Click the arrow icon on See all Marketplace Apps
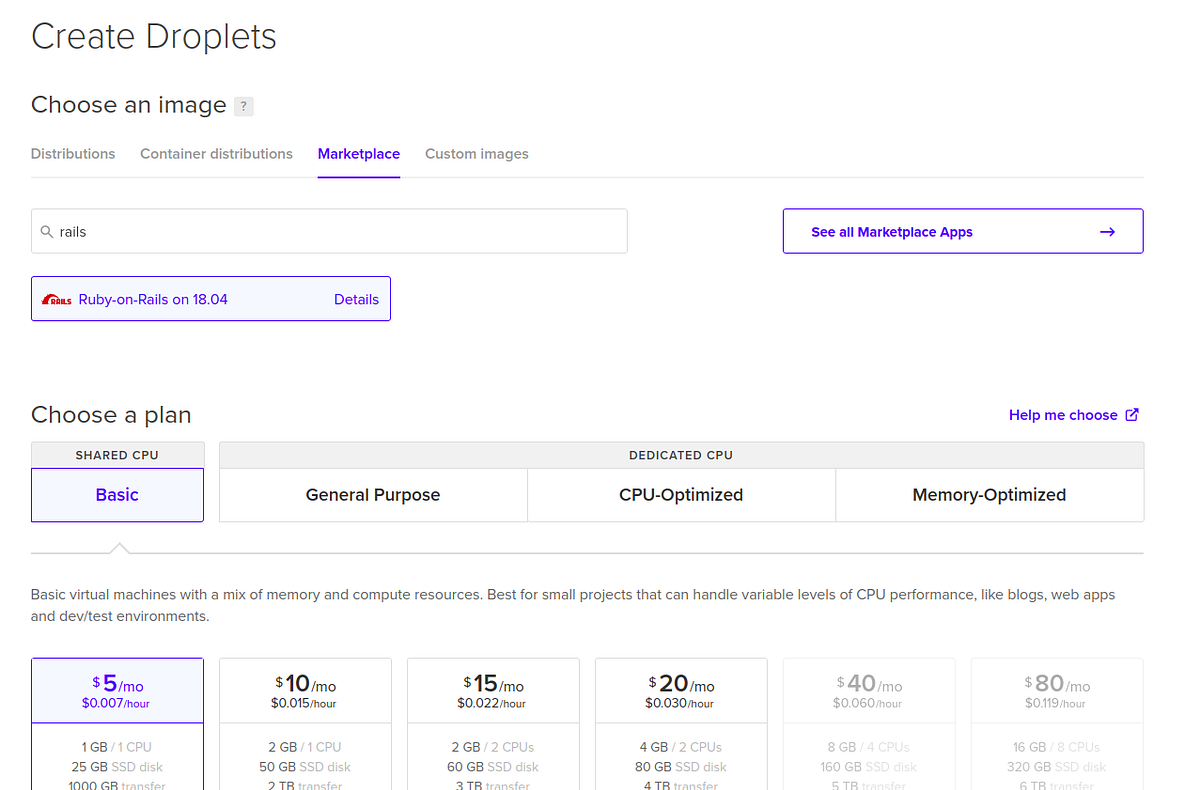Viewport: 1200px width, 790px height. 1107,231
